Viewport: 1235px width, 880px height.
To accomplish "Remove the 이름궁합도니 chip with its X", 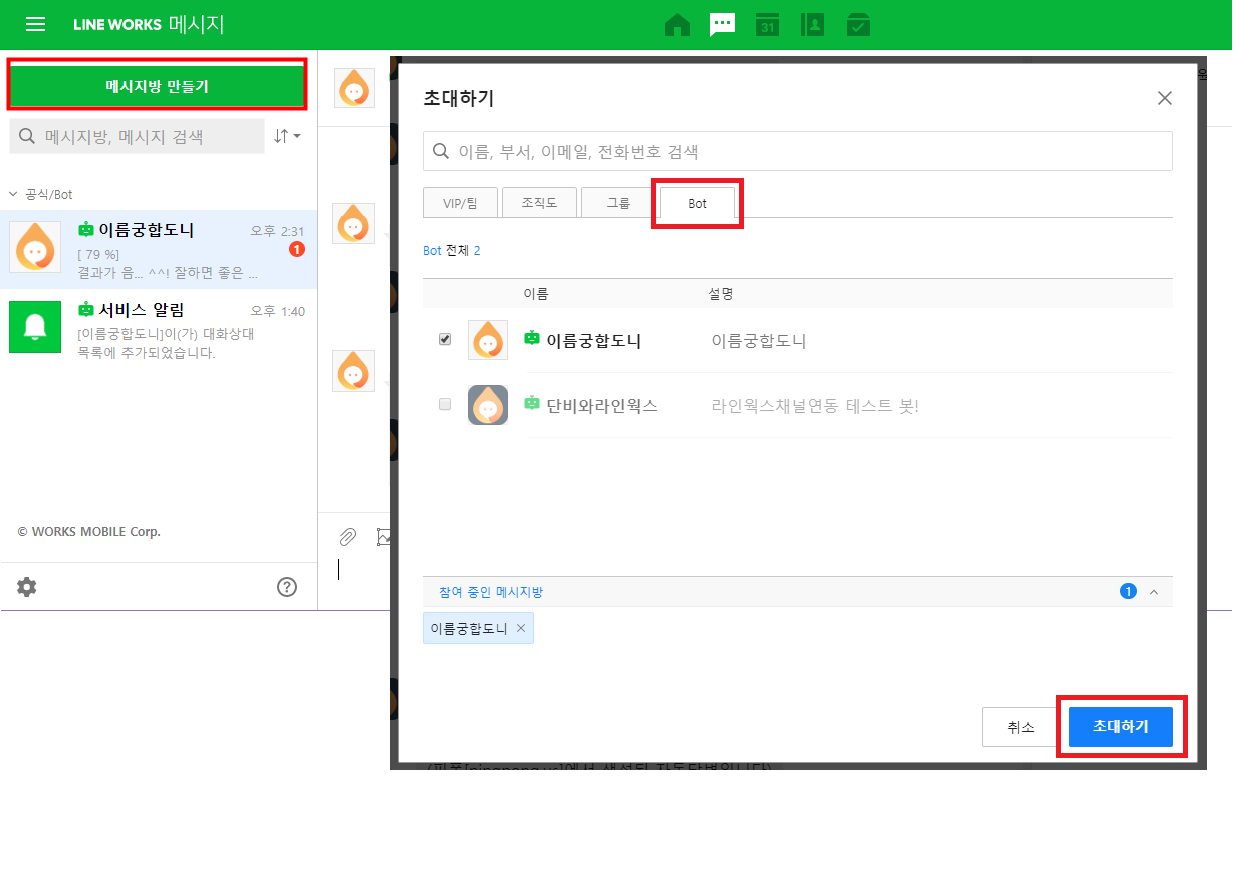I will click(x=520, y=628).
